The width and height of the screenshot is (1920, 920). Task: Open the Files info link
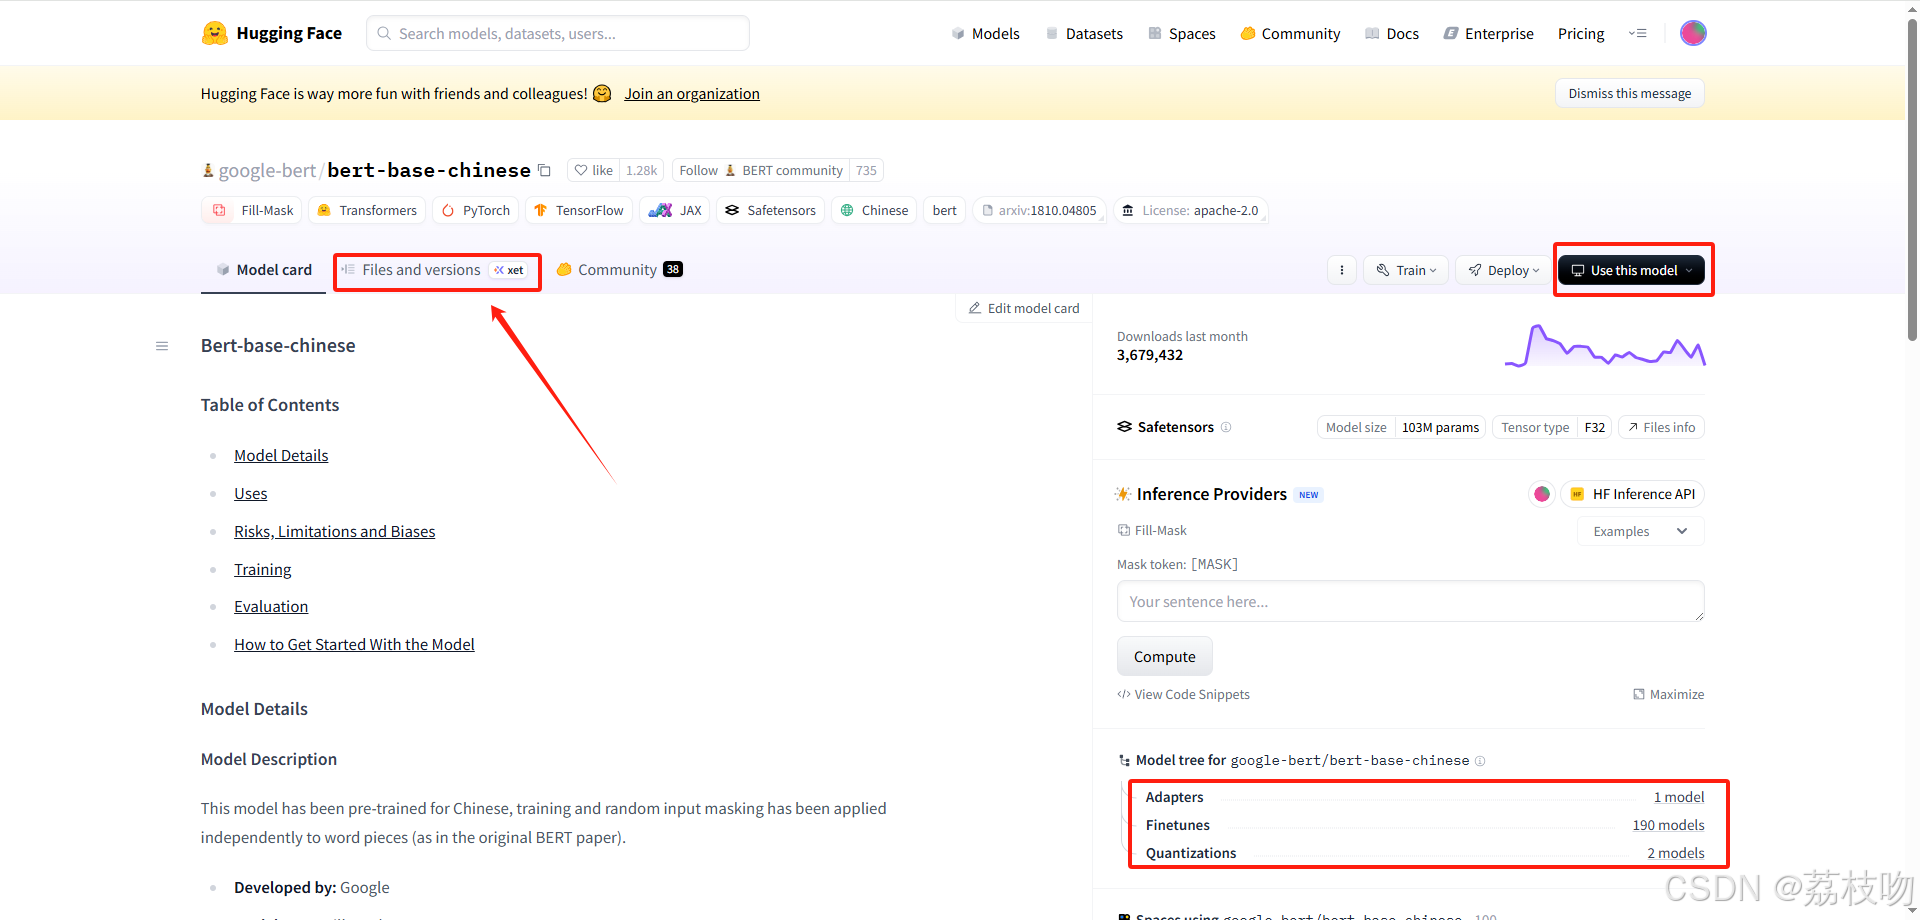1661,427
